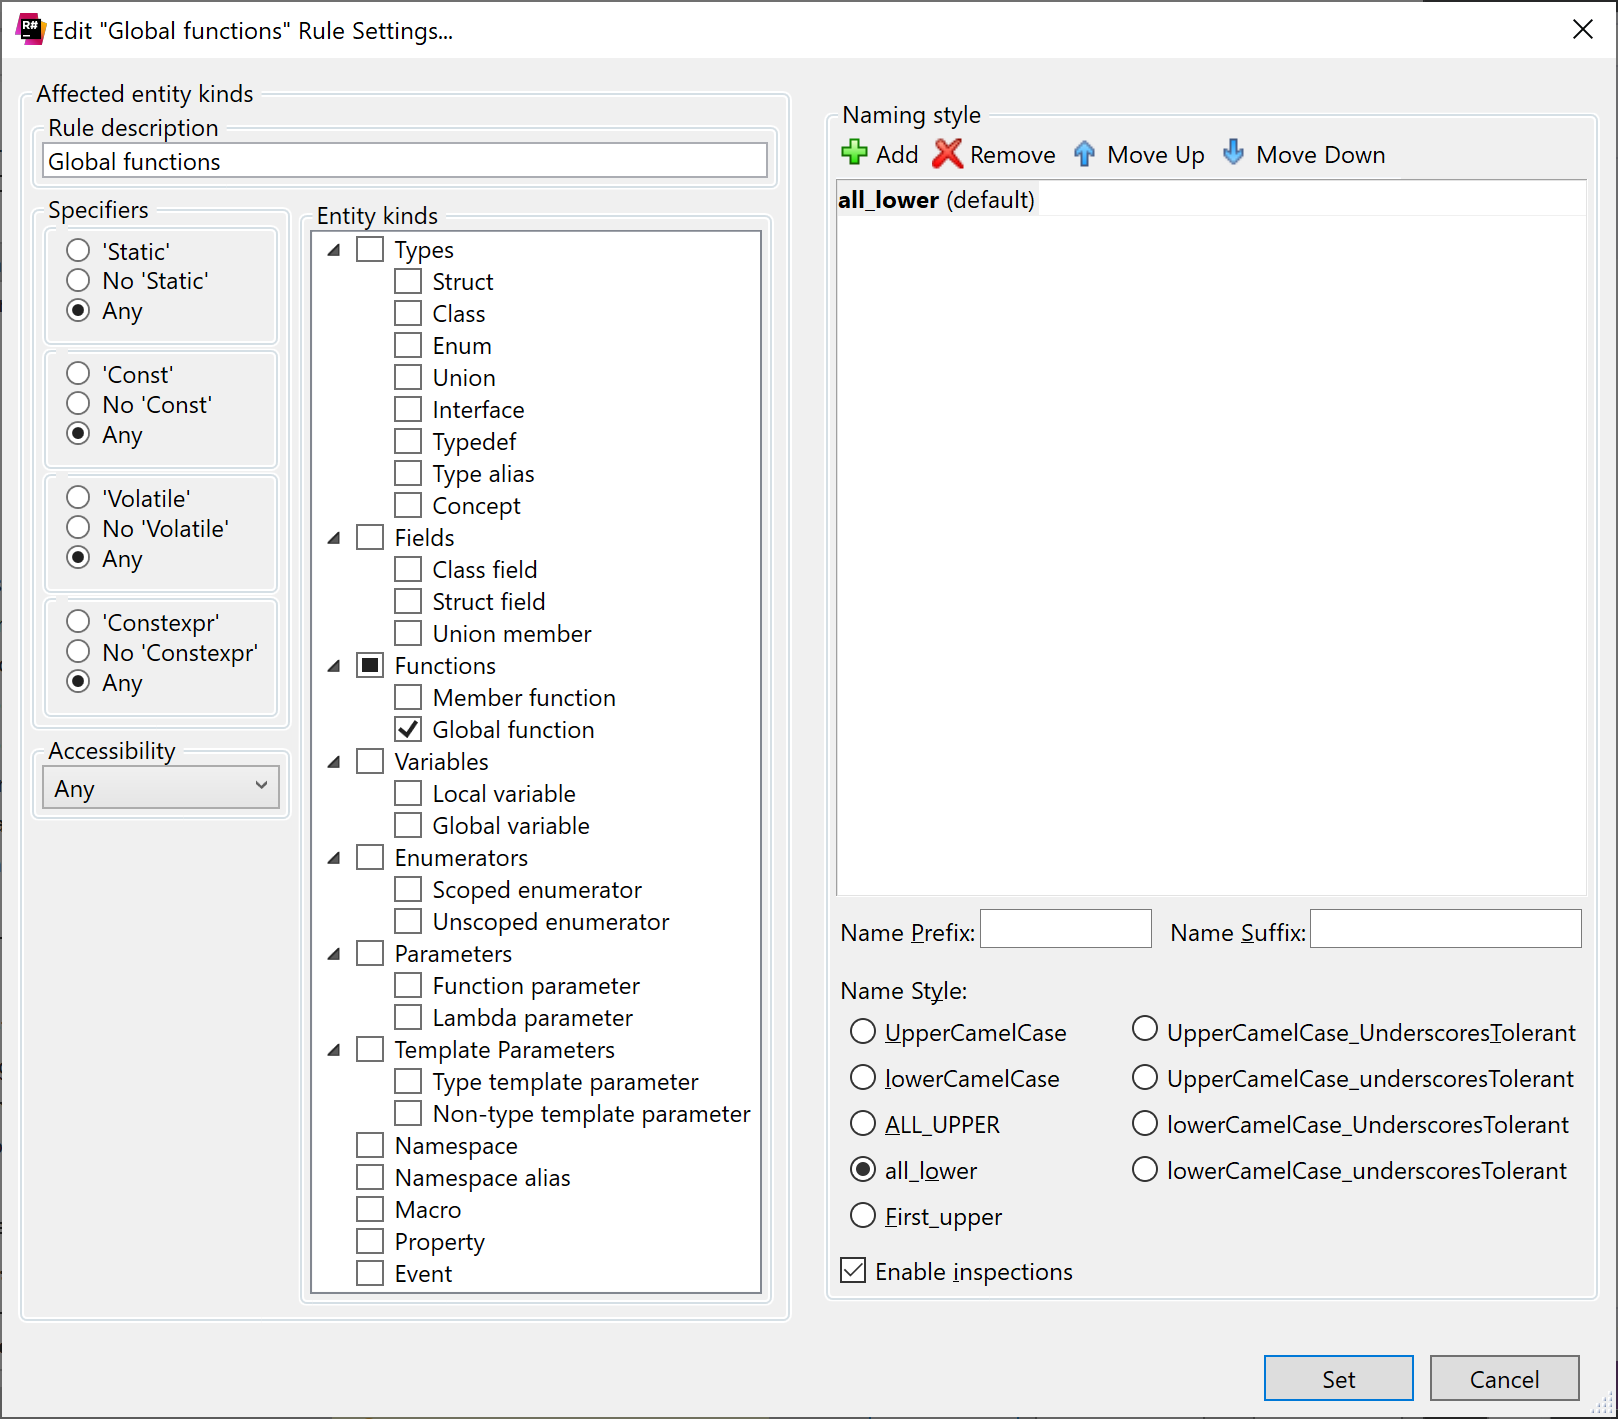Disable Enable inspections

pos(853,1270)
